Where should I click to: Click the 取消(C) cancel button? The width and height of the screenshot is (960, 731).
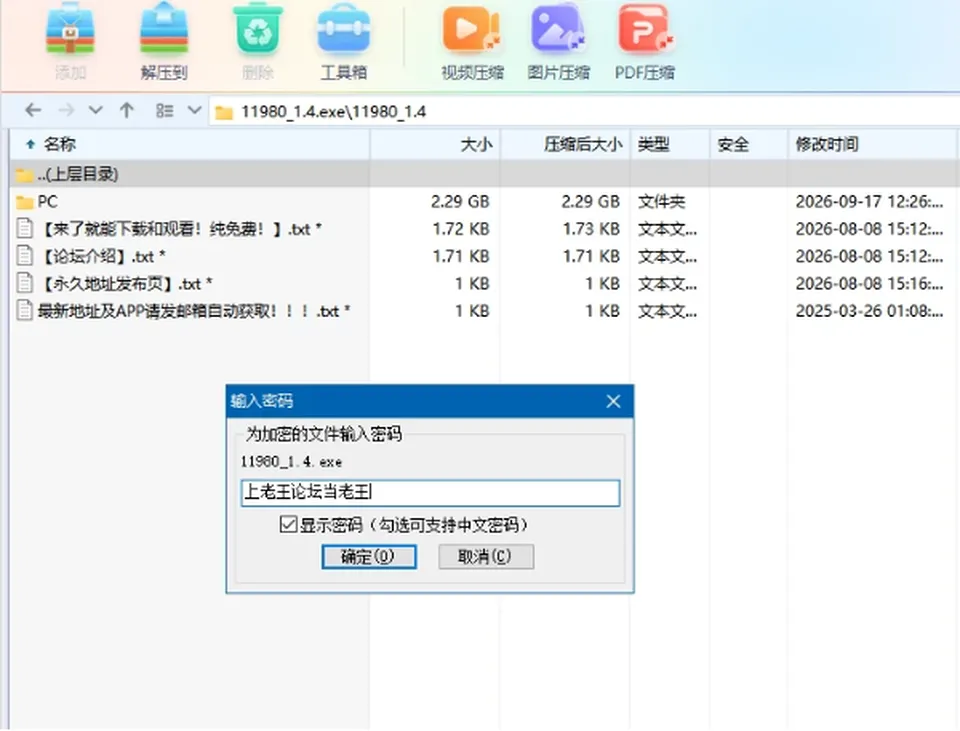[x=486, y=557]
